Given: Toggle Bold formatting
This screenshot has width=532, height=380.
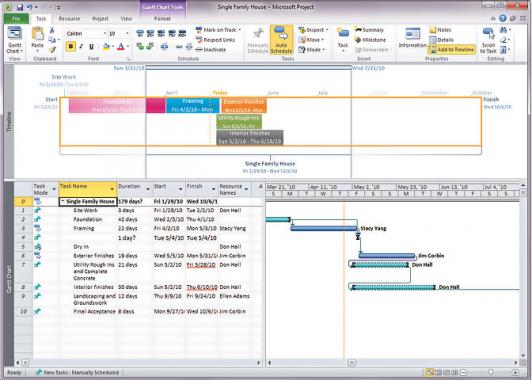Looking at the screenshot, I should point(71,46).
